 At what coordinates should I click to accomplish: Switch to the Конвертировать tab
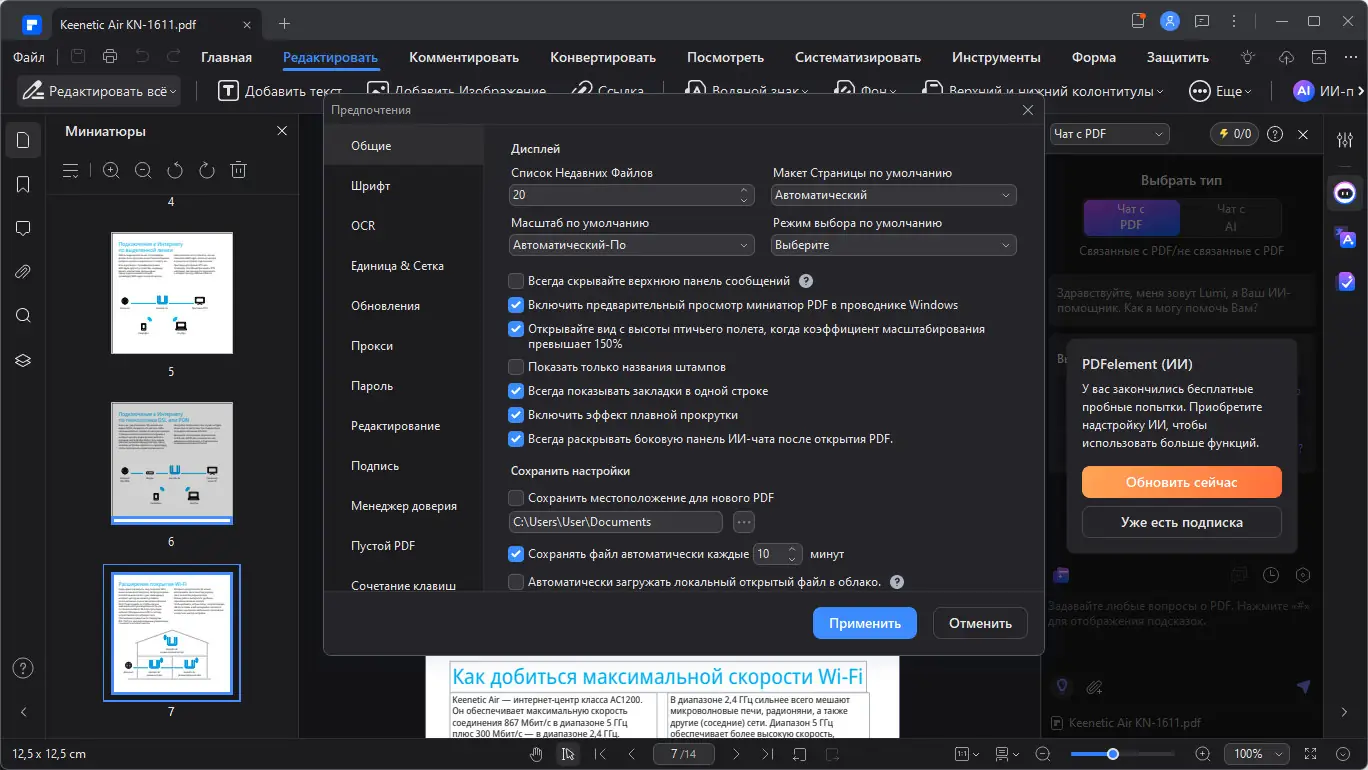(602, 57)
